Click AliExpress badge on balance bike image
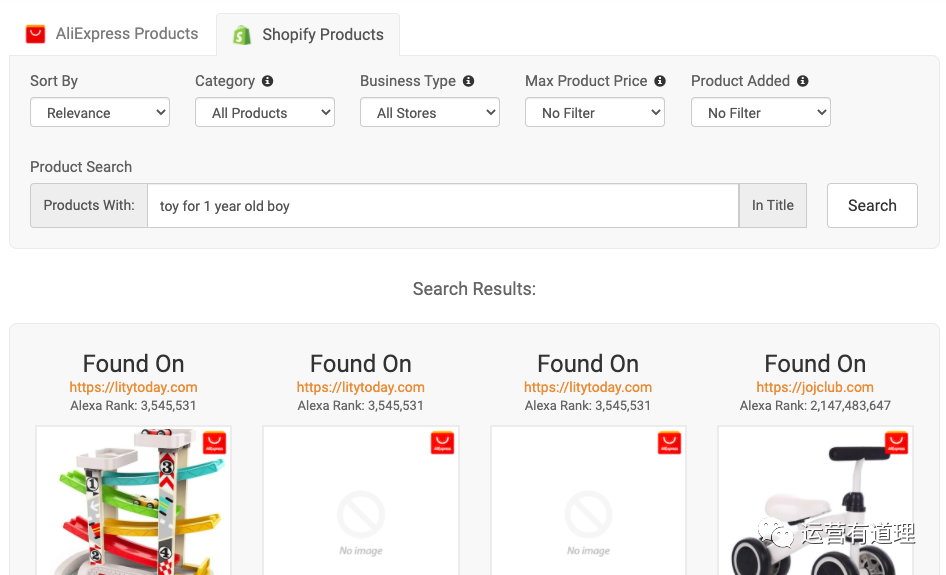 click(896, 443)
